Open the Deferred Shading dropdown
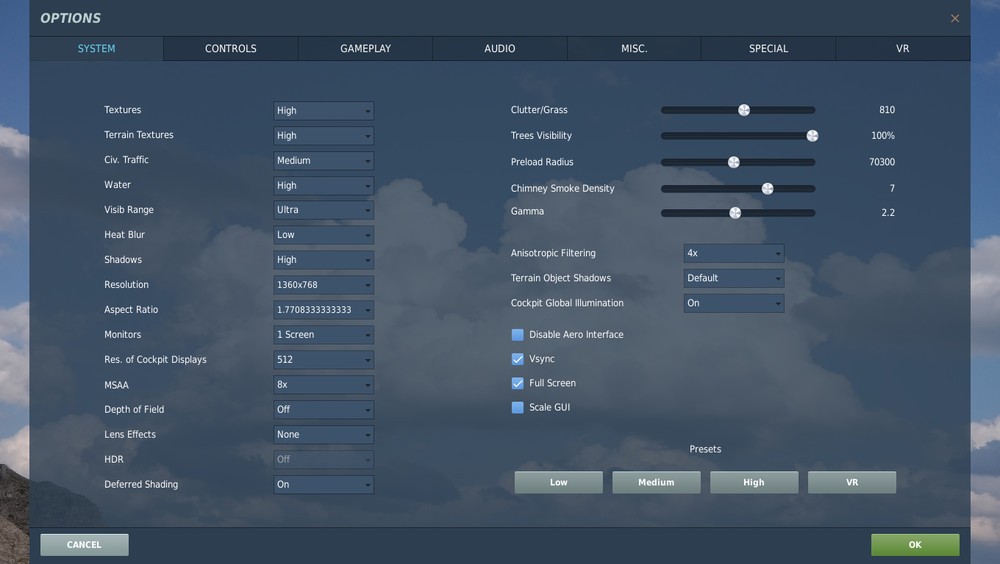This screenshot has width=1000, height=564. tap(323, 484)
